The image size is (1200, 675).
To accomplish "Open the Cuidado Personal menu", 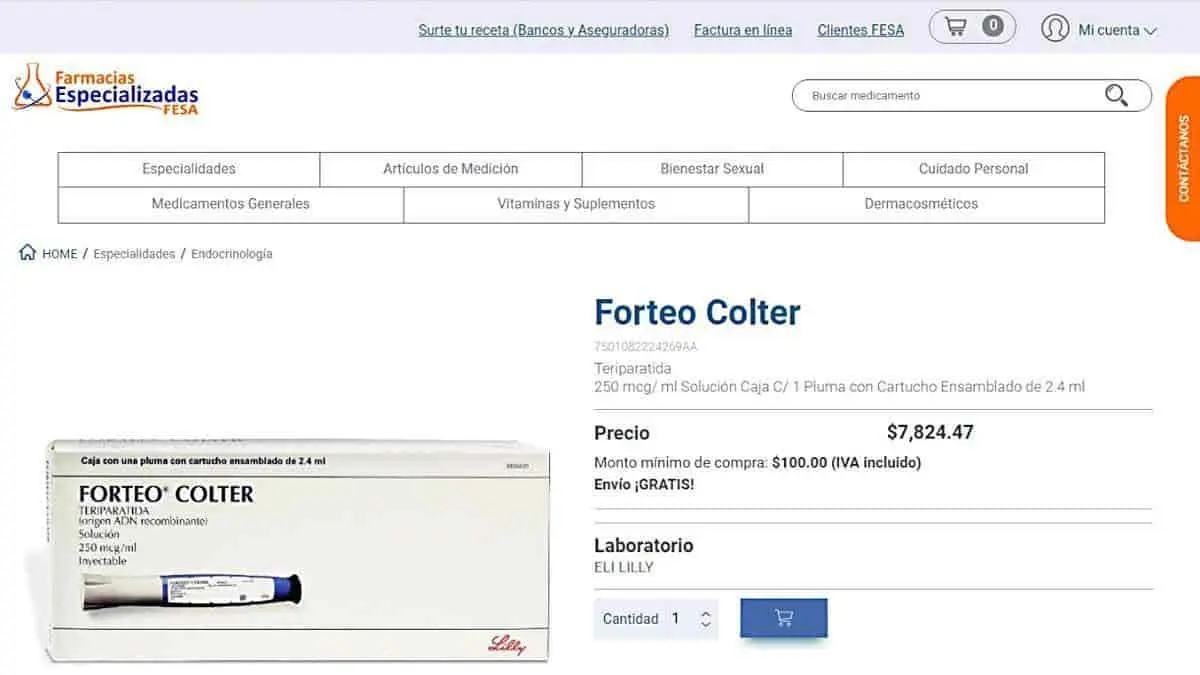I will click(x=974, y=169).
